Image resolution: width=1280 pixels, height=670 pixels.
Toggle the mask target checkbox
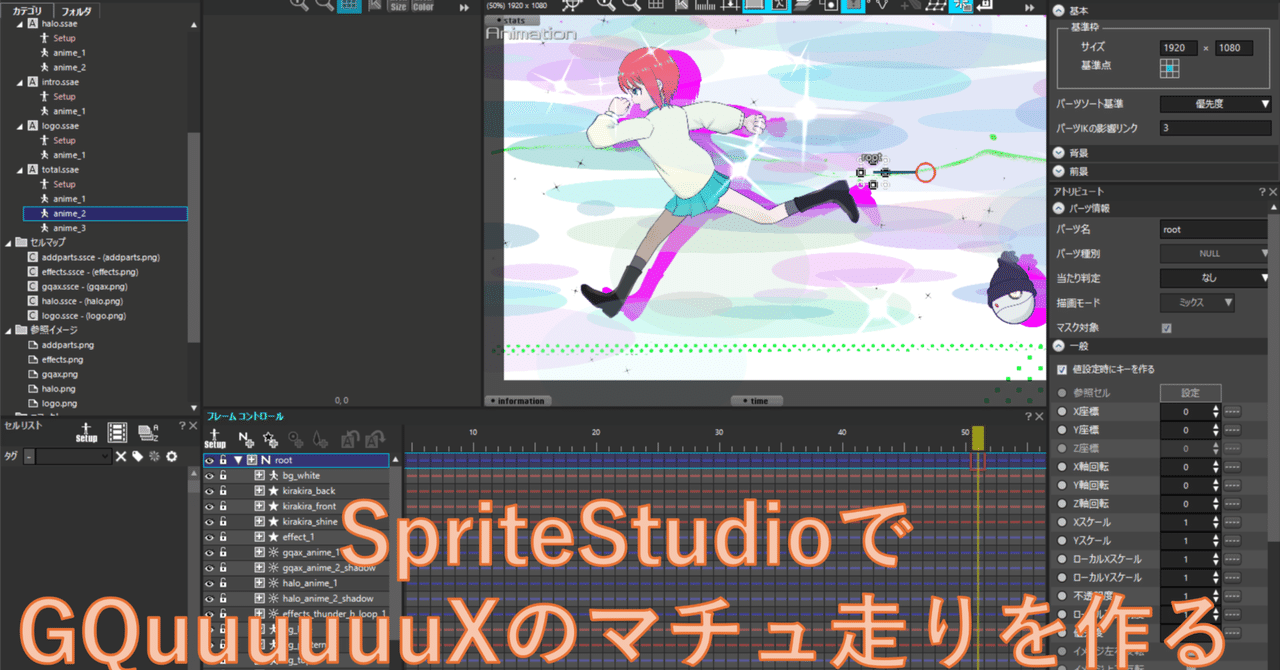pyautogui.click(x=1166, y=328)
